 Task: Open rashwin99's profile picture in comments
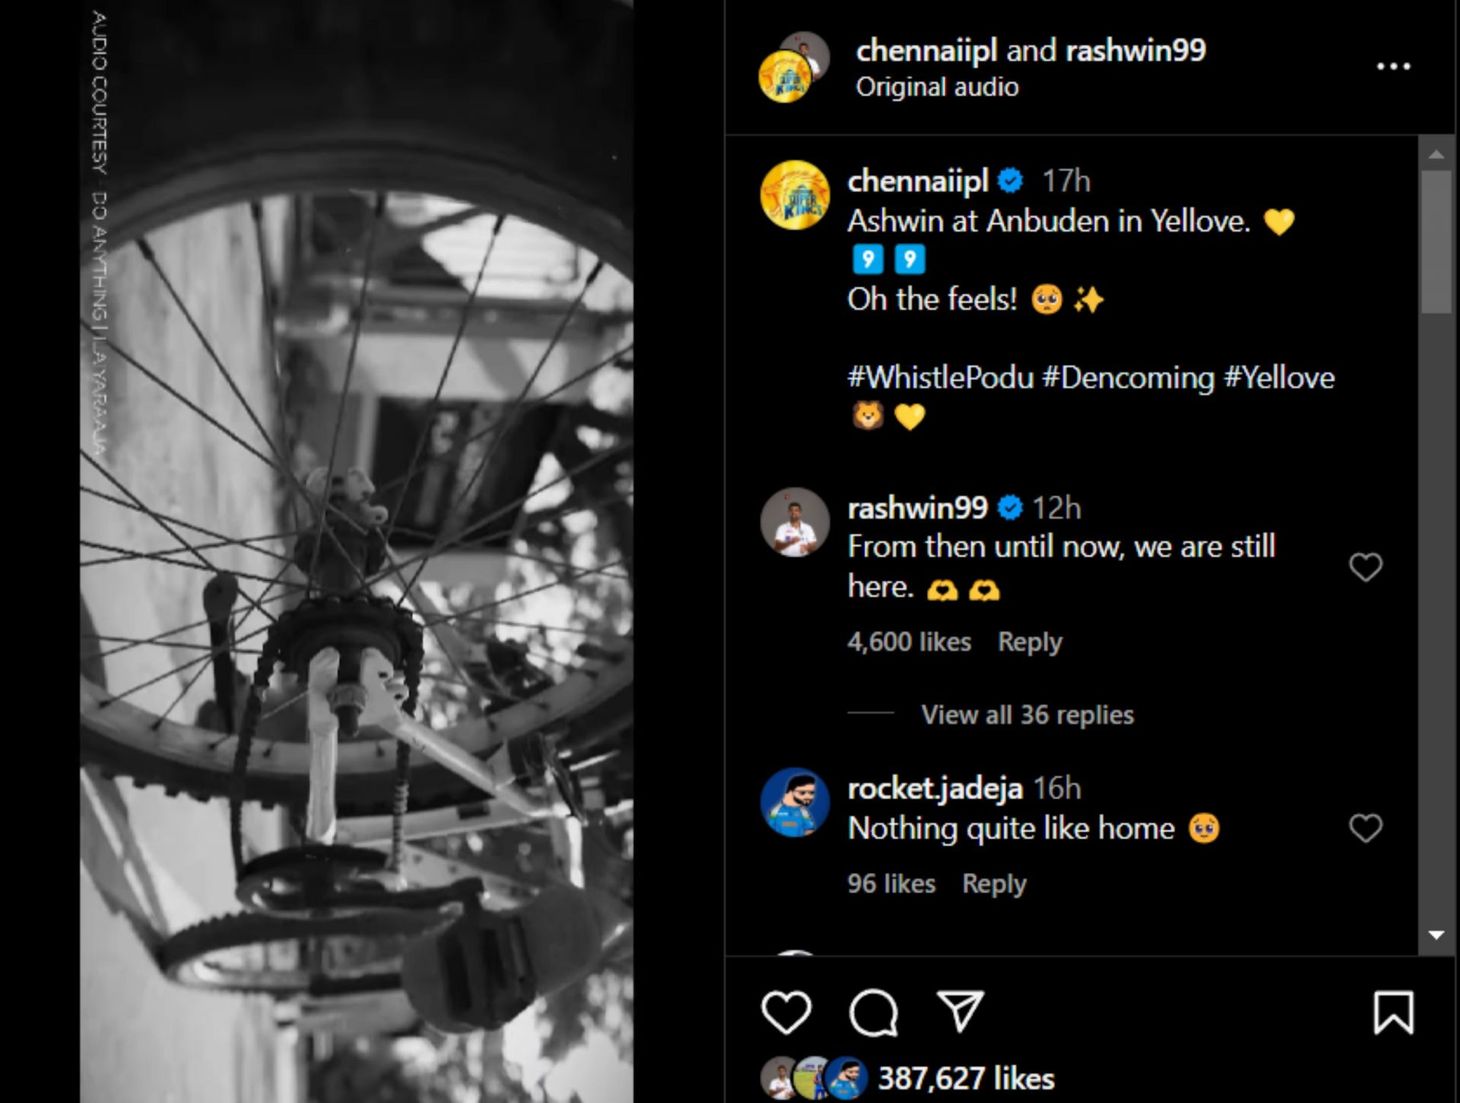point(795,522)
